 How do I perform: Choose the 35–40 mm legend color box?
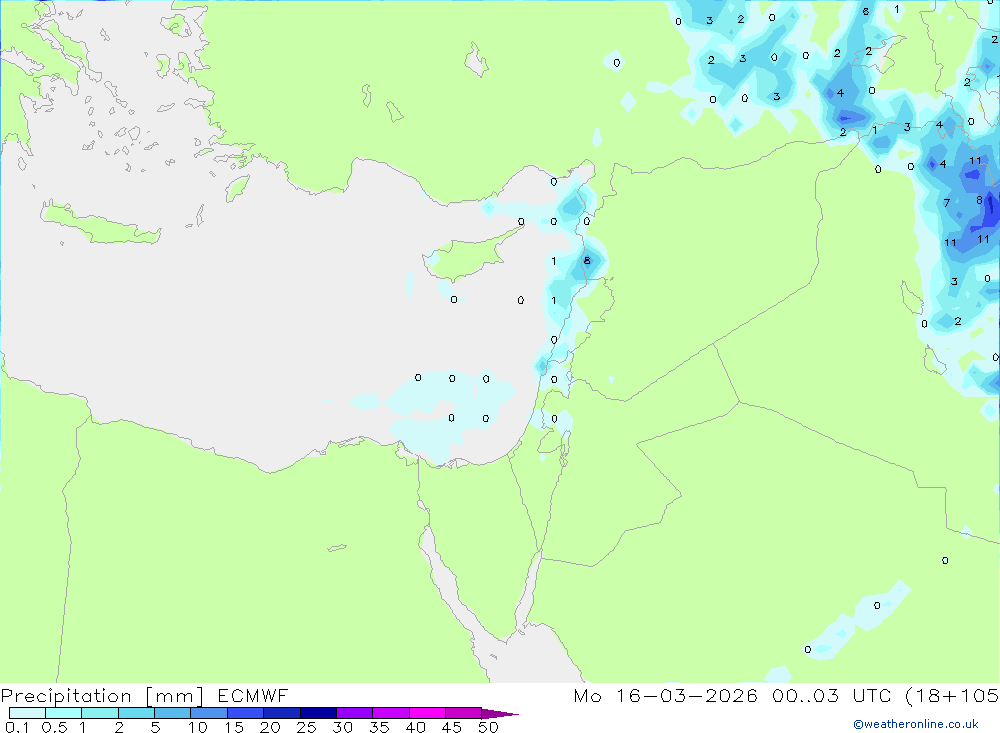390,713
